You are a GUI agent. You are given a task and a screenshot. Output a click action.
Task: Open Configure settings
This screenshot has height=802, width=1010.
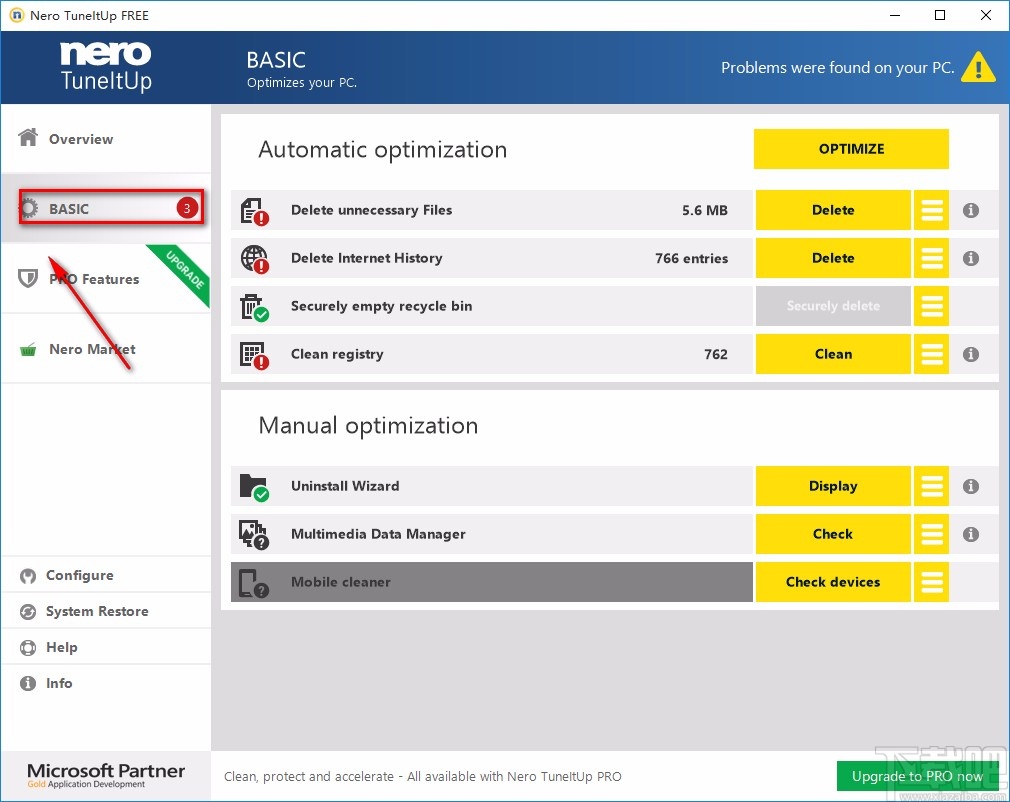pyautogui.click(x=106, y=575)
